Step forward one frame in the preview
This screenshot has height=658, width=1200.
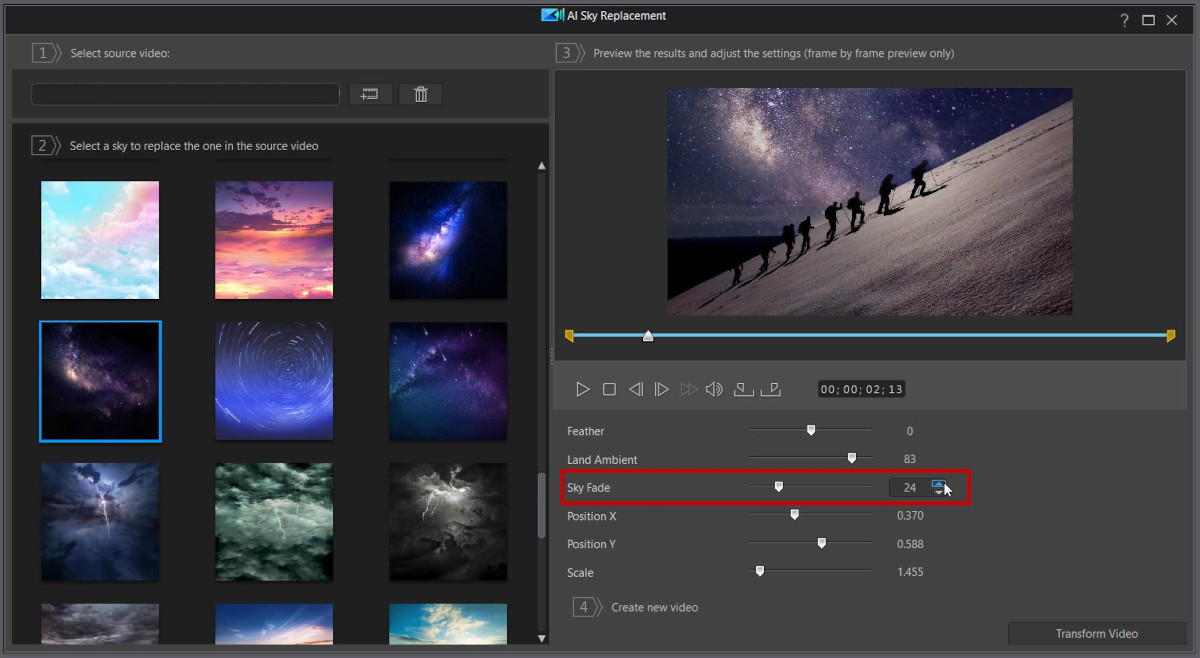pos(662,388)
